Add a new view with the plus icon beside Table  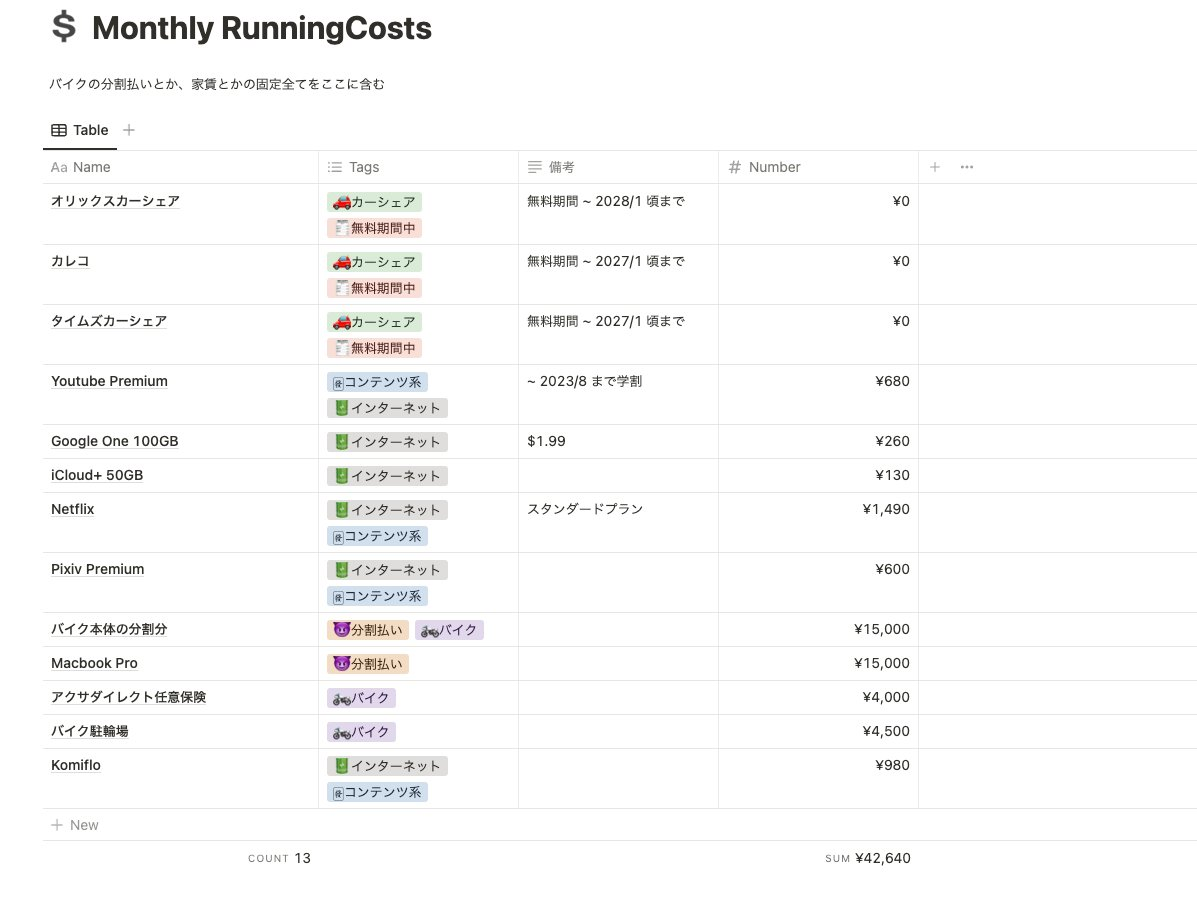point(129,130)
